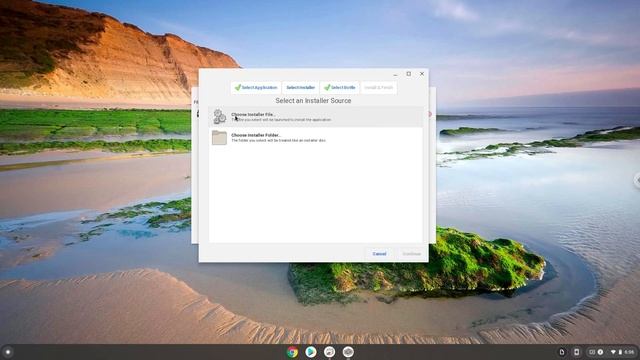640x360 pixels.
Task: Select the Choose Installer File option text
Action: pos(253,114)
